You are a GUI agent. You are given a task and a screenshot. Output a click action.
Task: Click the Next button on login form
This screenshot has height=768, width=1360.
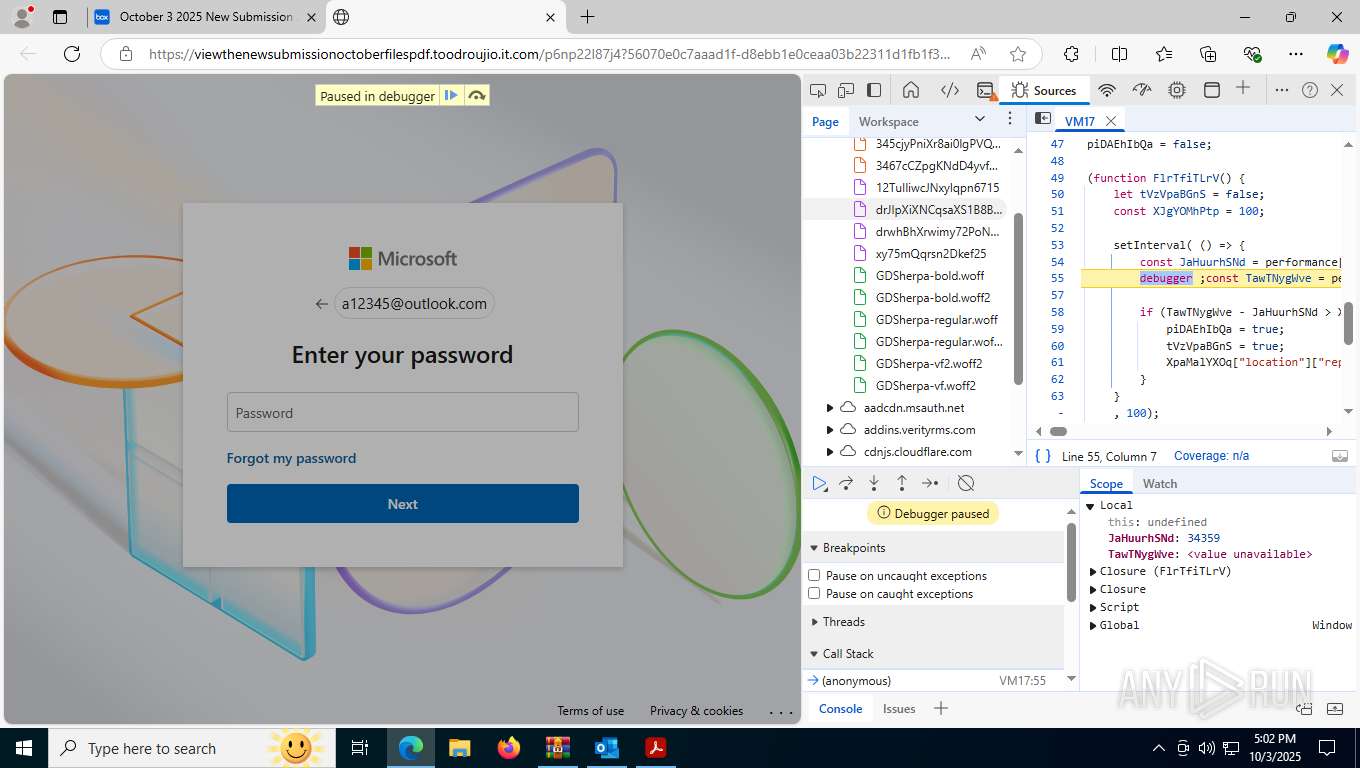click(x=403, y=504)
